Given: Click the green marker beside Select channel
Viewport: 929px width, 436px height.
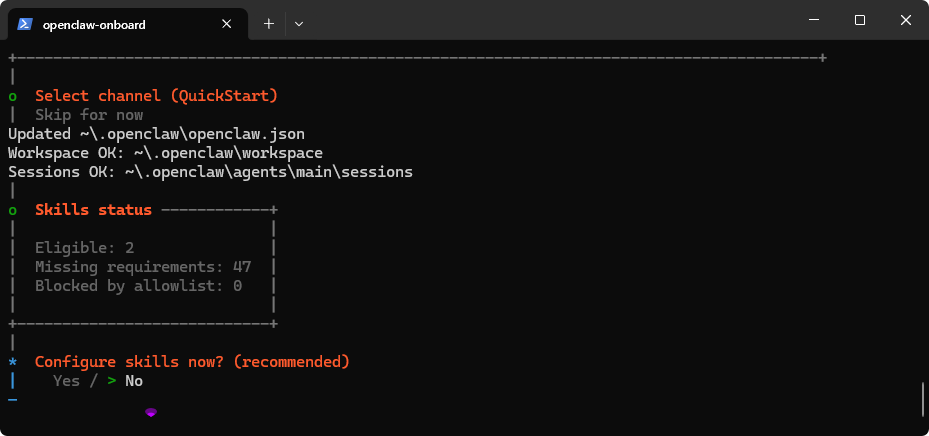Looking at the screenshot, I should (12, 97).
